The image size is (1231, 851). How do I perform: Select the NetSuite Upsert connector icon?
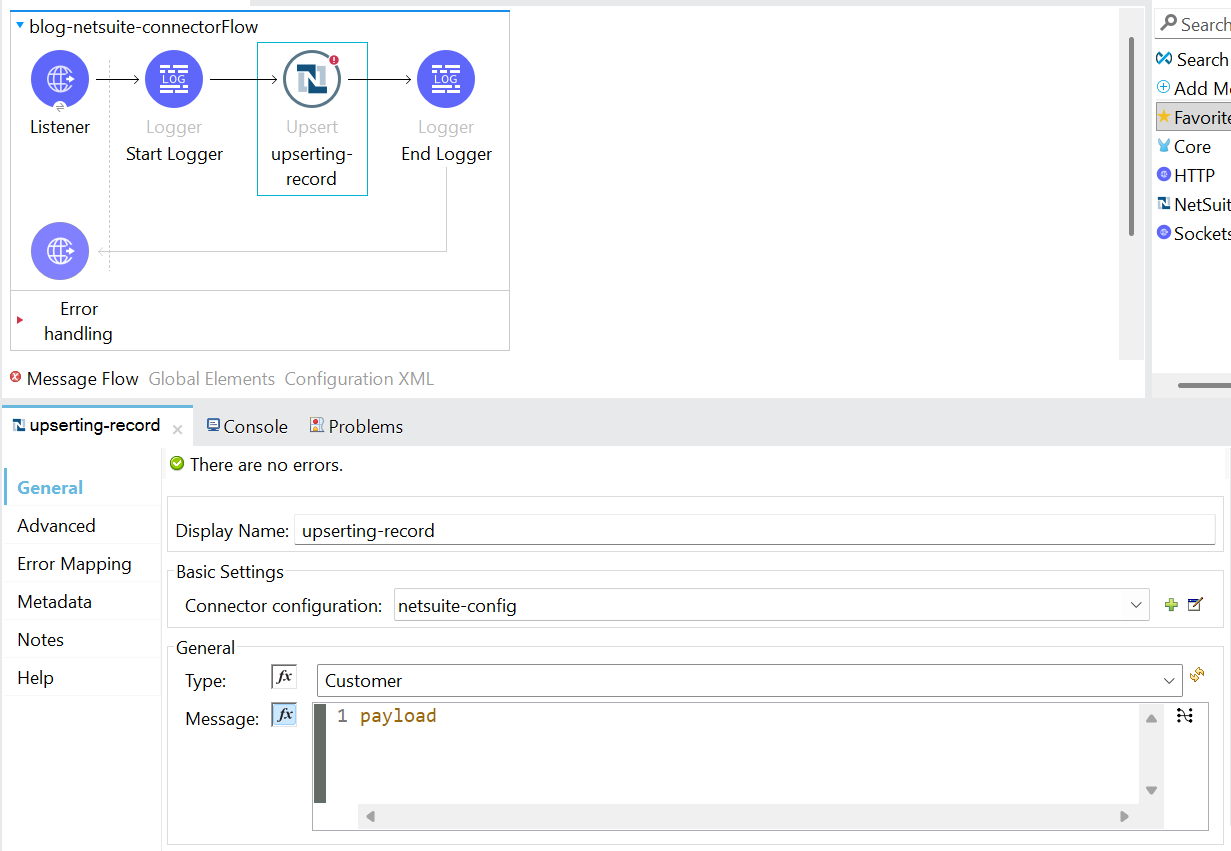pos(312,79)
